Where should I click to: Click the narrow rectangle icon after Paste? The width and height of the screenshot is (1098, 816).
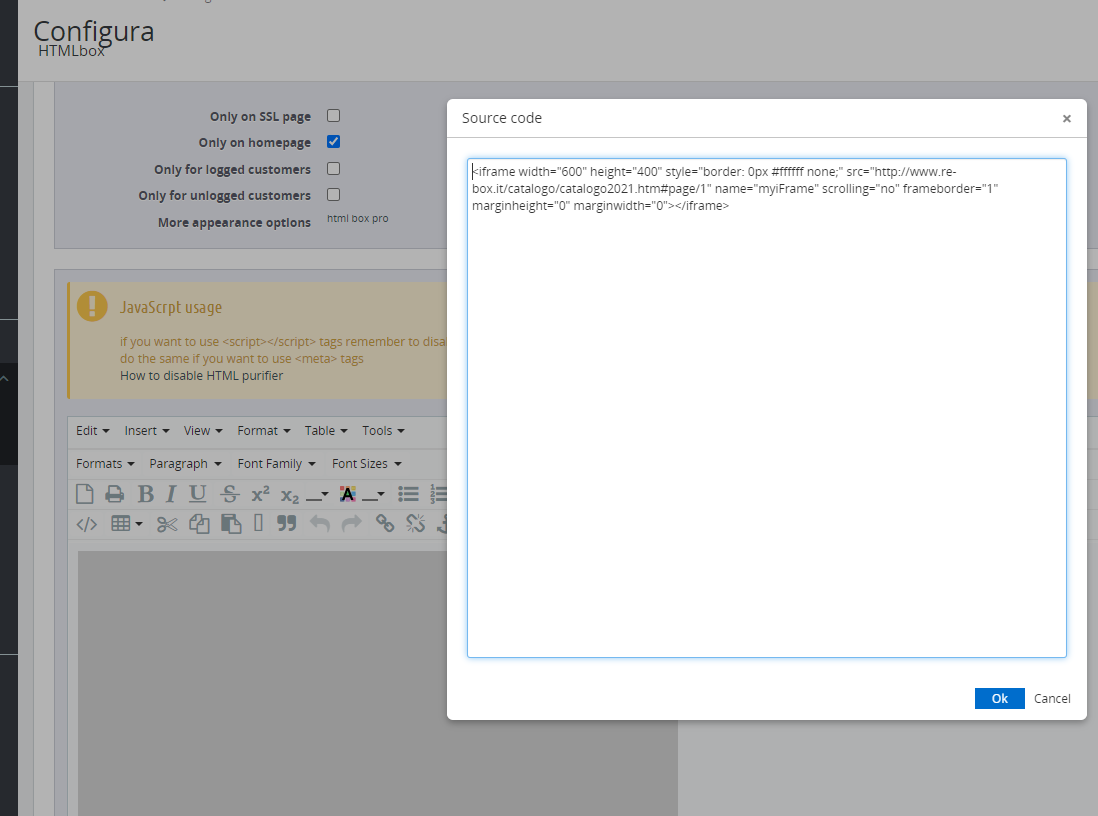pyautogui.click(x=258, y=523)
